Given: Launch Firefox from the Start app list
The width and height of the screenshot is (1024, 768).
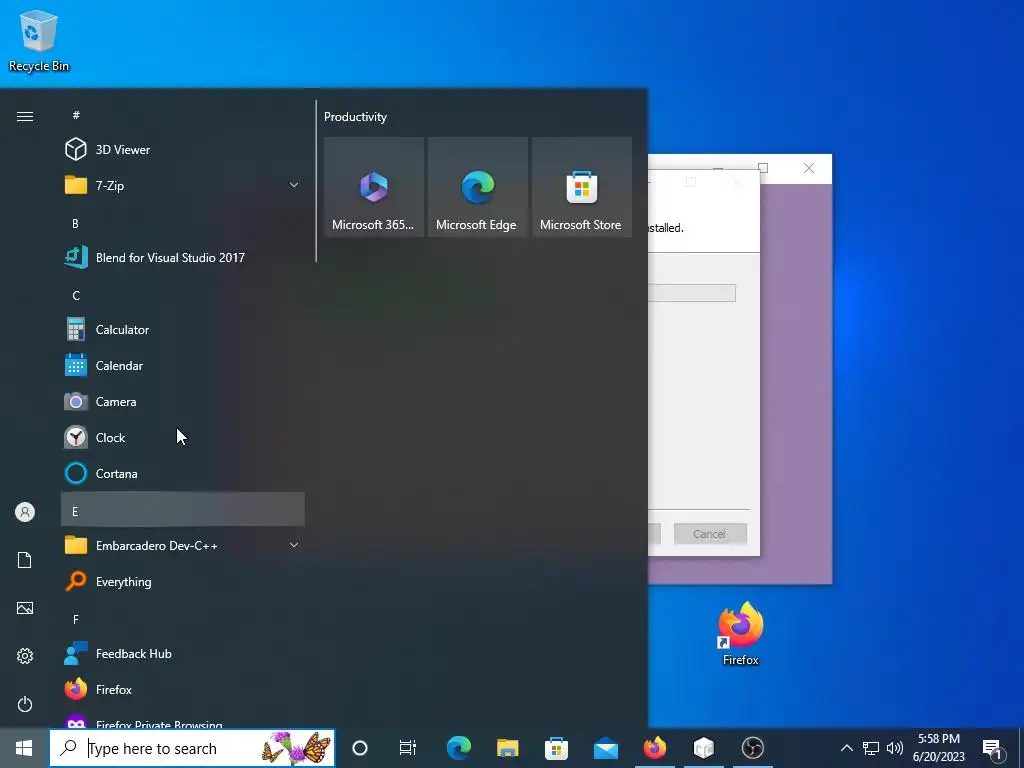Looking at the screenshot, I should point(183,689).
